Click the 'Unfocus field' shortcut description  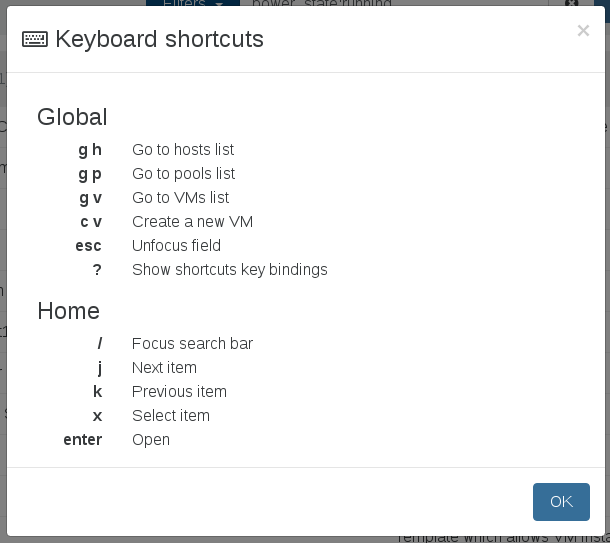(x=176, y=246)
